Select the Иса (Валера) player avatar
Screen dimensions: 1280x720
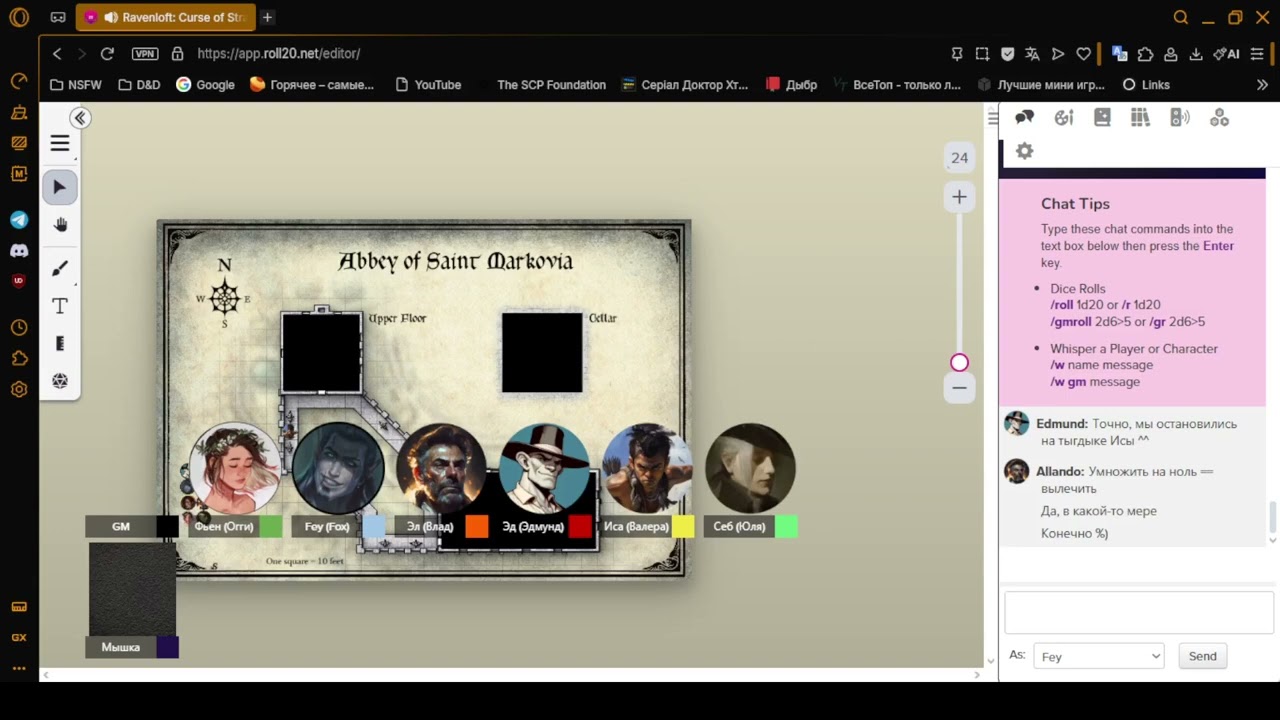(647, 468)
